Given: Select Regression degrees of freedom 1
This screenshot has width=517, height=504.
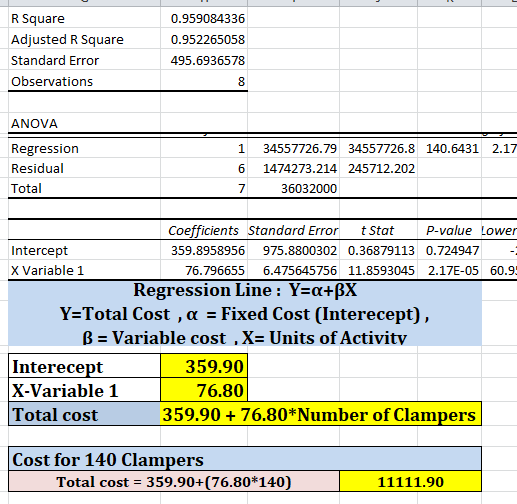Looking at the screenshot, I should pyautogui.click(x=241, y=149).
